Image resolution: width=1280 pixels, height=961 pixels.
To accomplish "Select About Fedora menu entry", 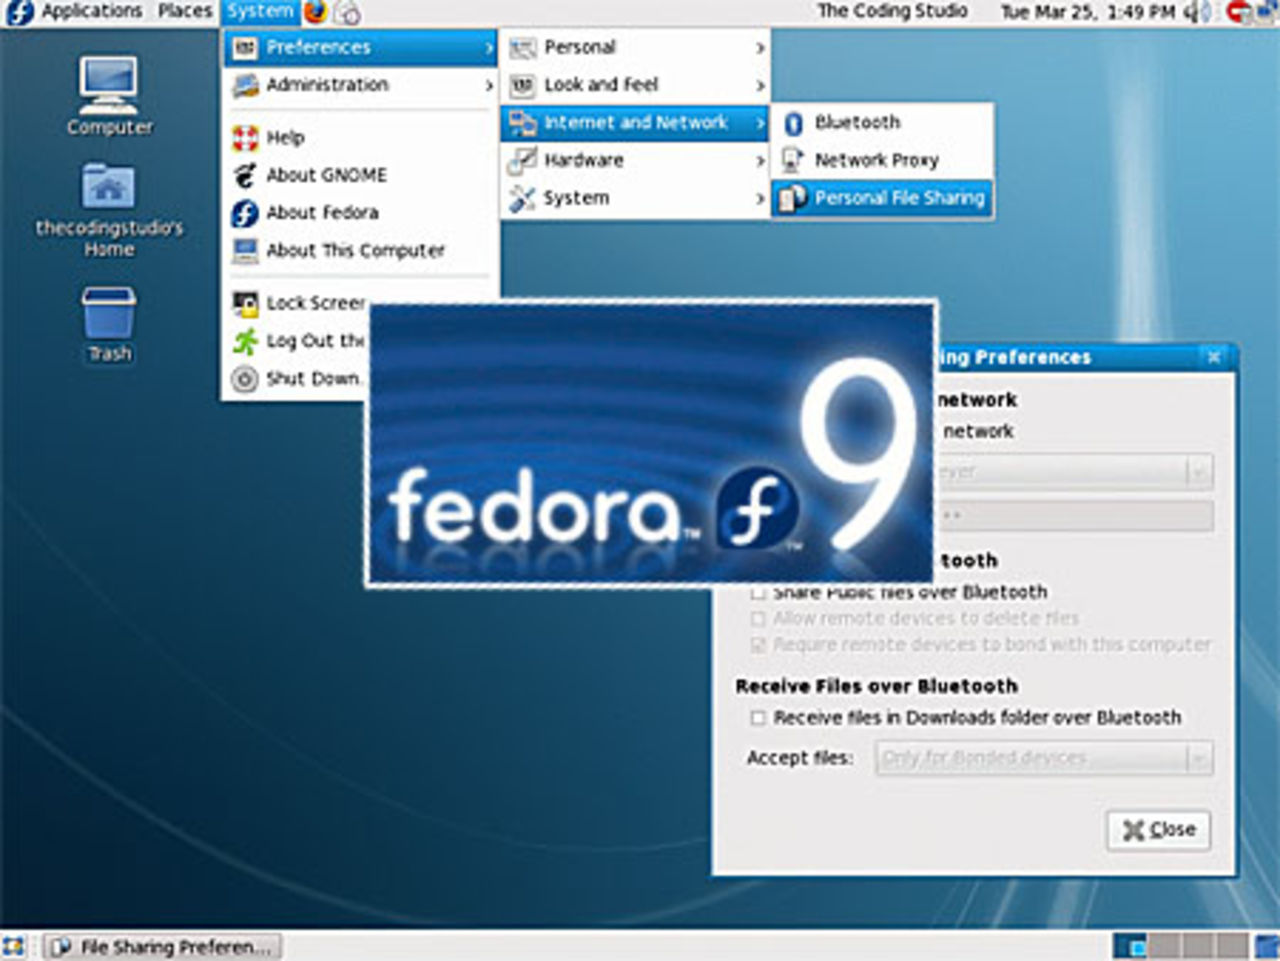I will (361, 213).
